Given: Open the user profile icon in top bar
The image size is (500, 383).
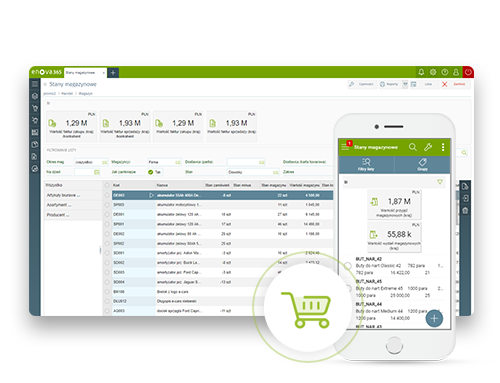Looking at the screenshot, I should pyautogui.click(x=456, y=72).
